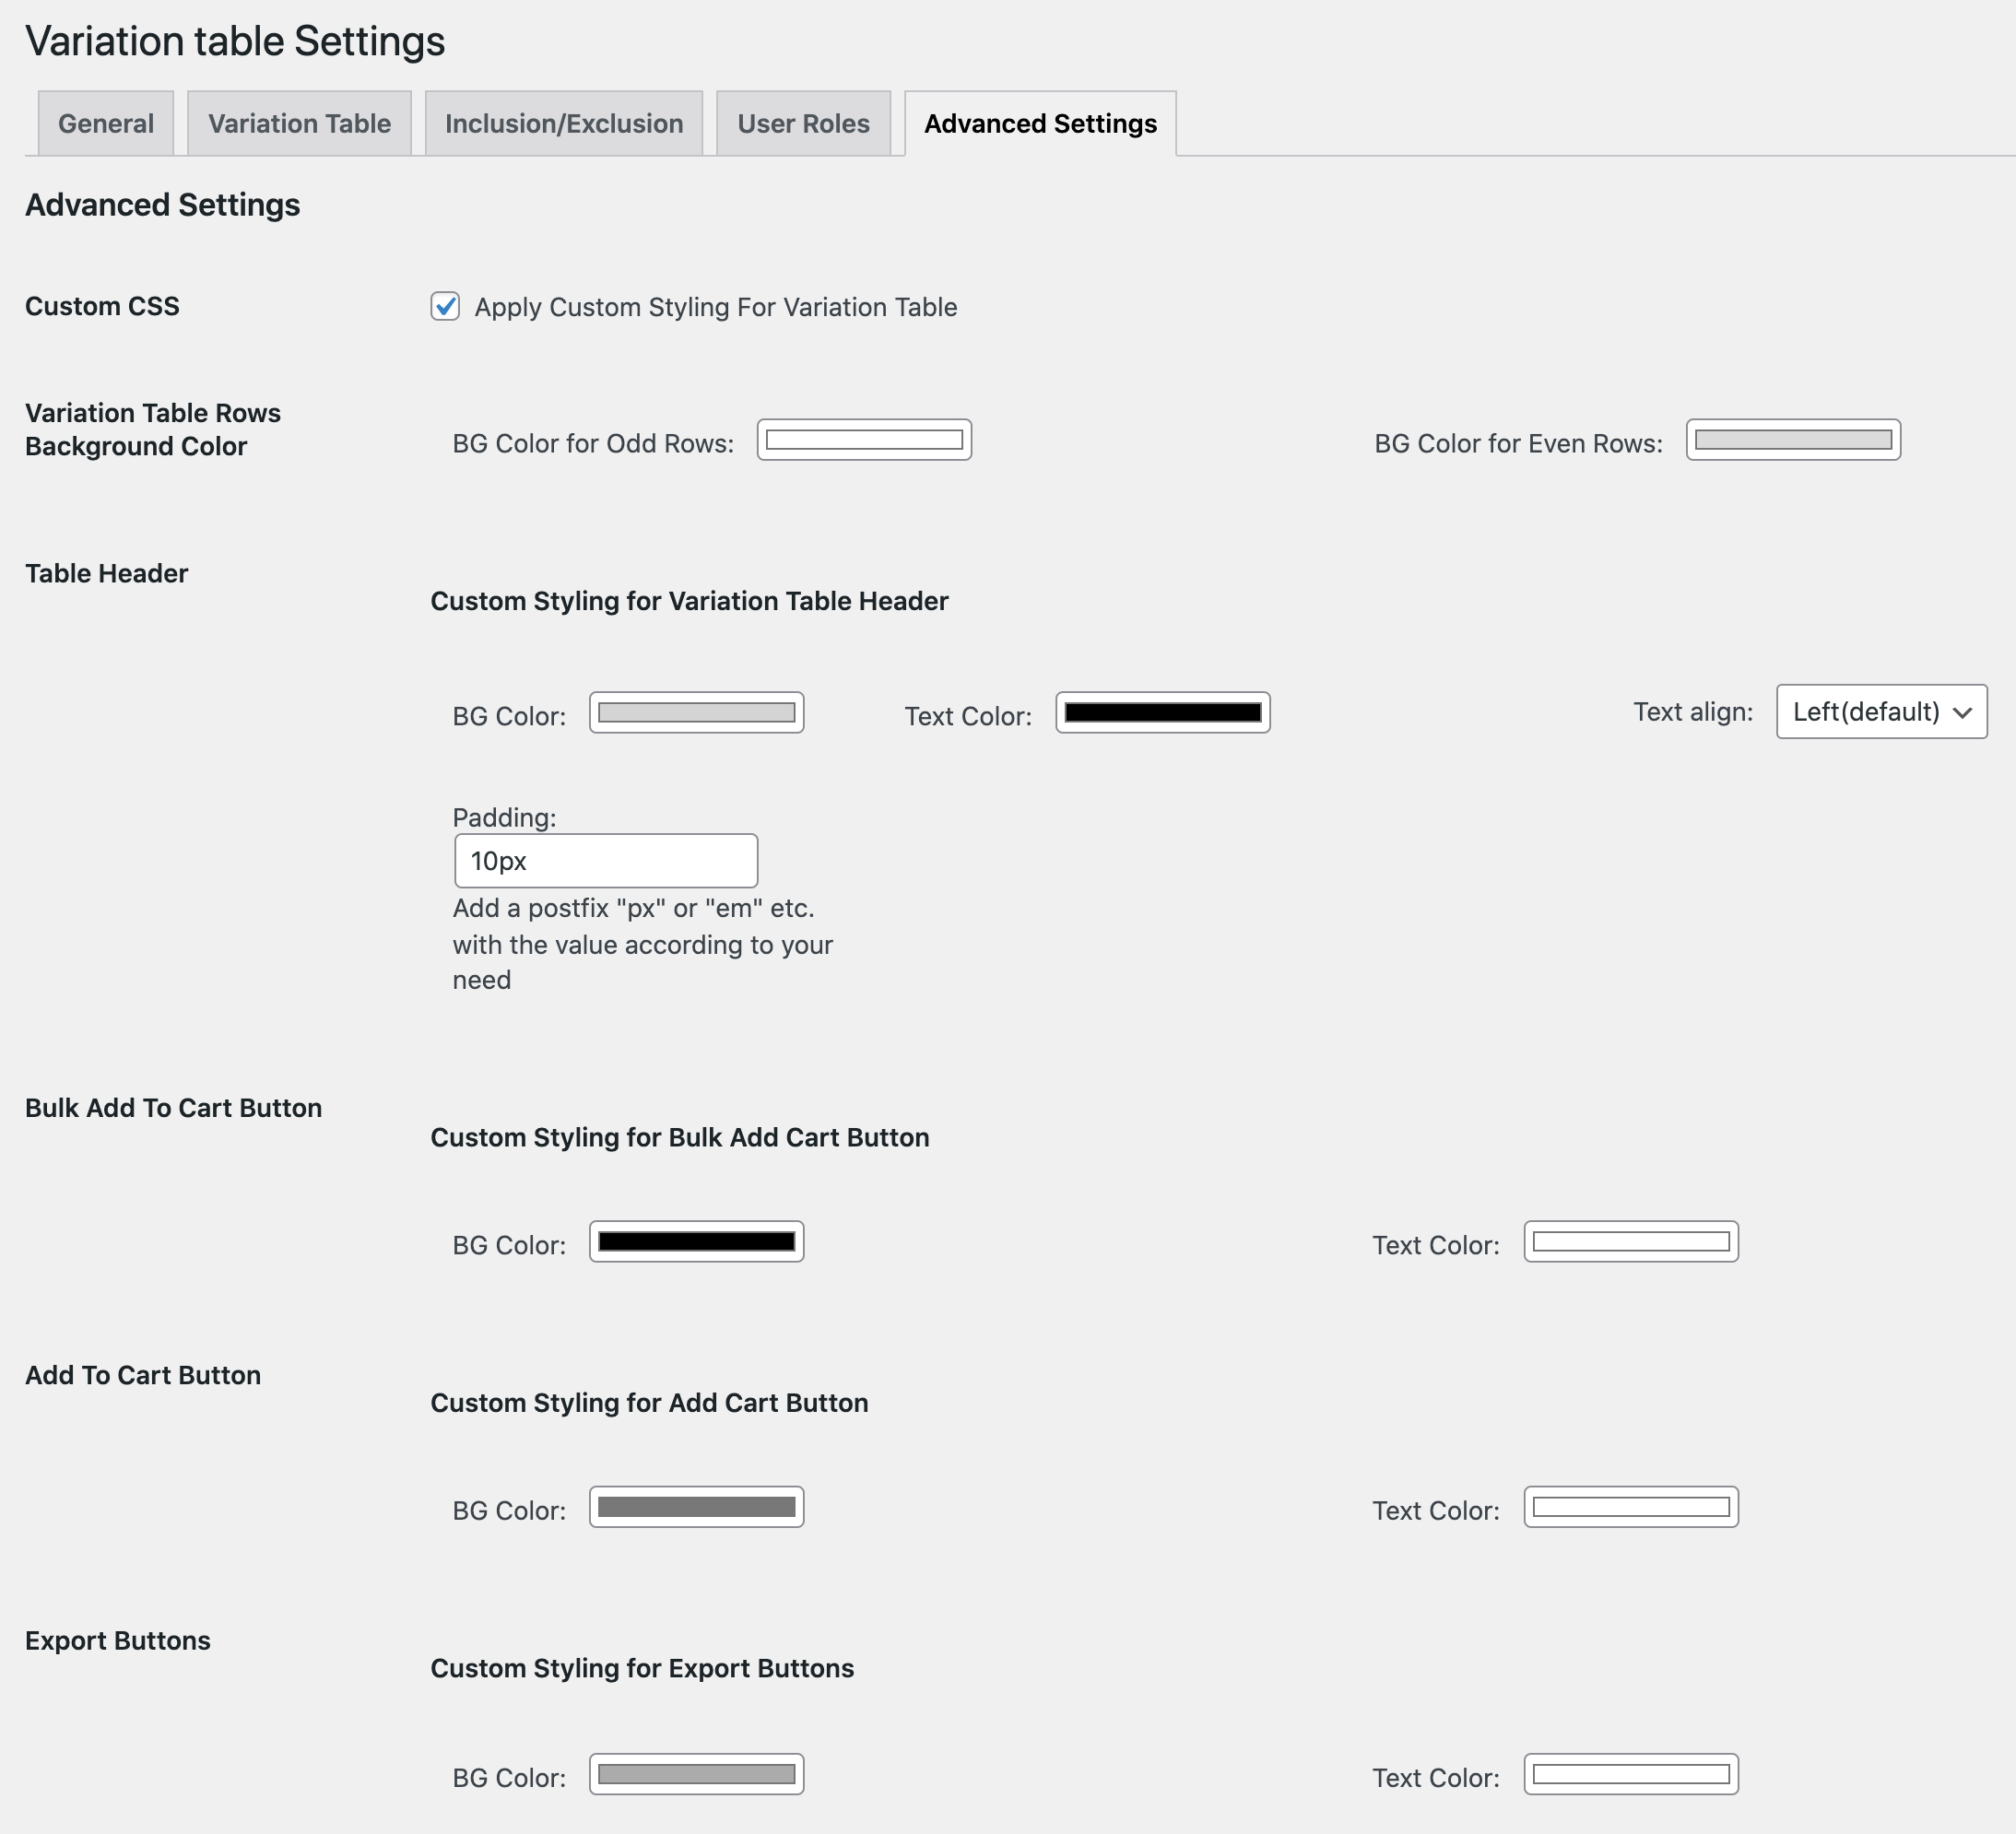Open BG Color picker for Add Cart Button
Viewport: 2016px width, 1834px height.
pos(696,1507)
